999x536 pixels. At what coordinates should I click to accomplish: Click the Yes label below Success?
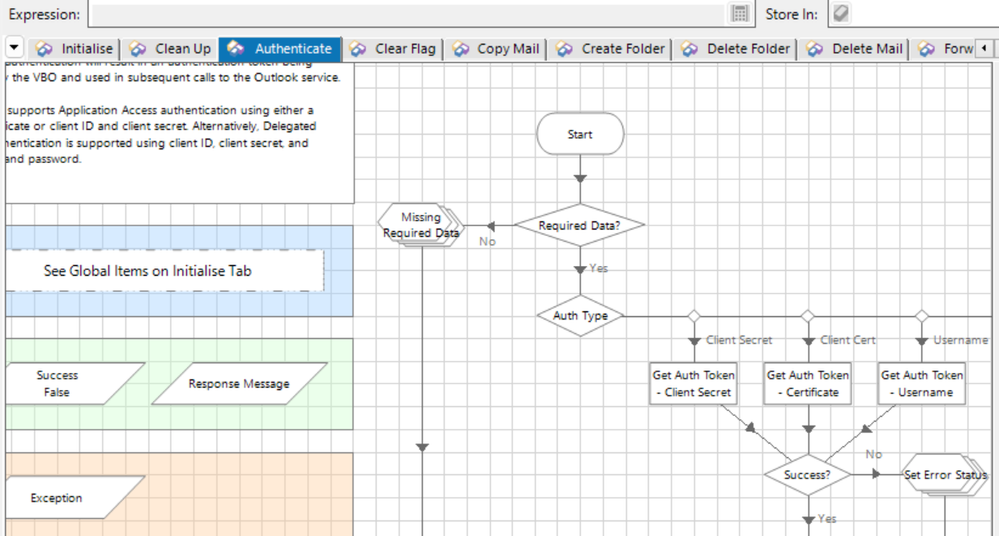coord(827,519)
